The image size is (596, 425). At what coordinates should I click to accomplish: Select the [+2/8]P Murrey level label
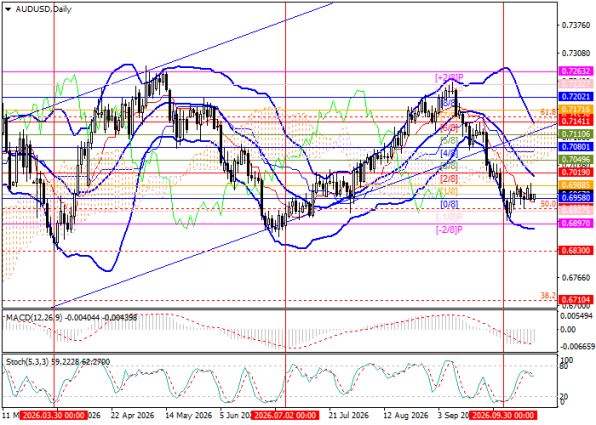449,78
